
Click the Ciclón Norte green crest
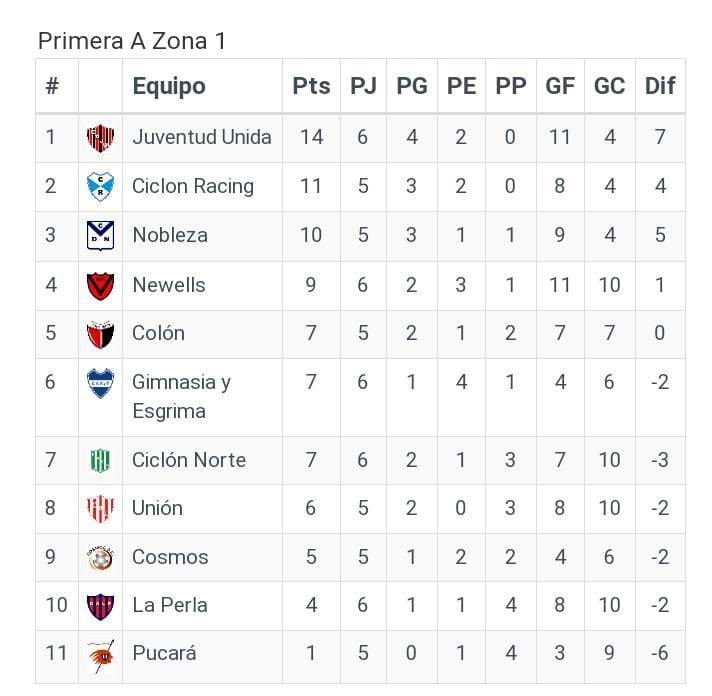100,460
